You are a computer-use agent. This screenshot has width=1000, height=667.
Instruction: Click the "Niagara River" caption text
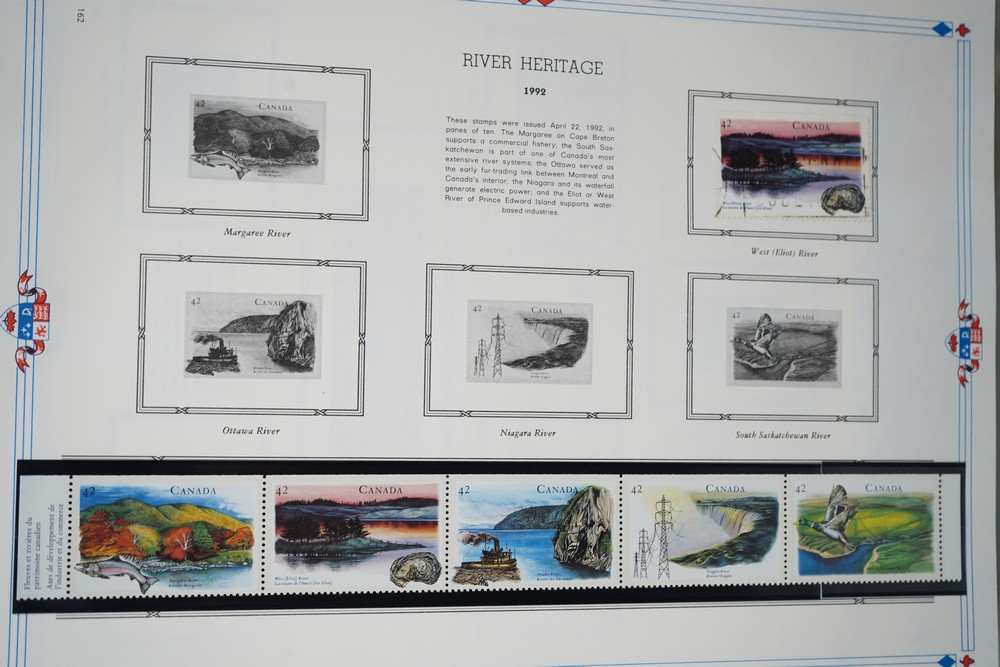pyautogui.click(x=528, y=433)
